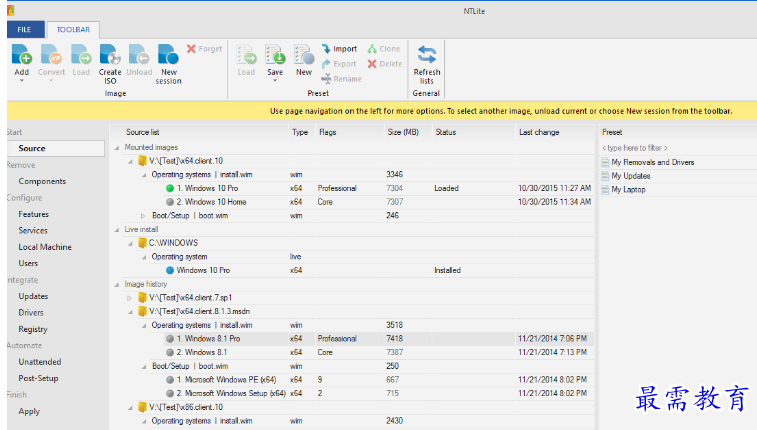Click the Save preset icon
Image resolution: width=757 pixels, height=430 pixels.
pos(275,58)
